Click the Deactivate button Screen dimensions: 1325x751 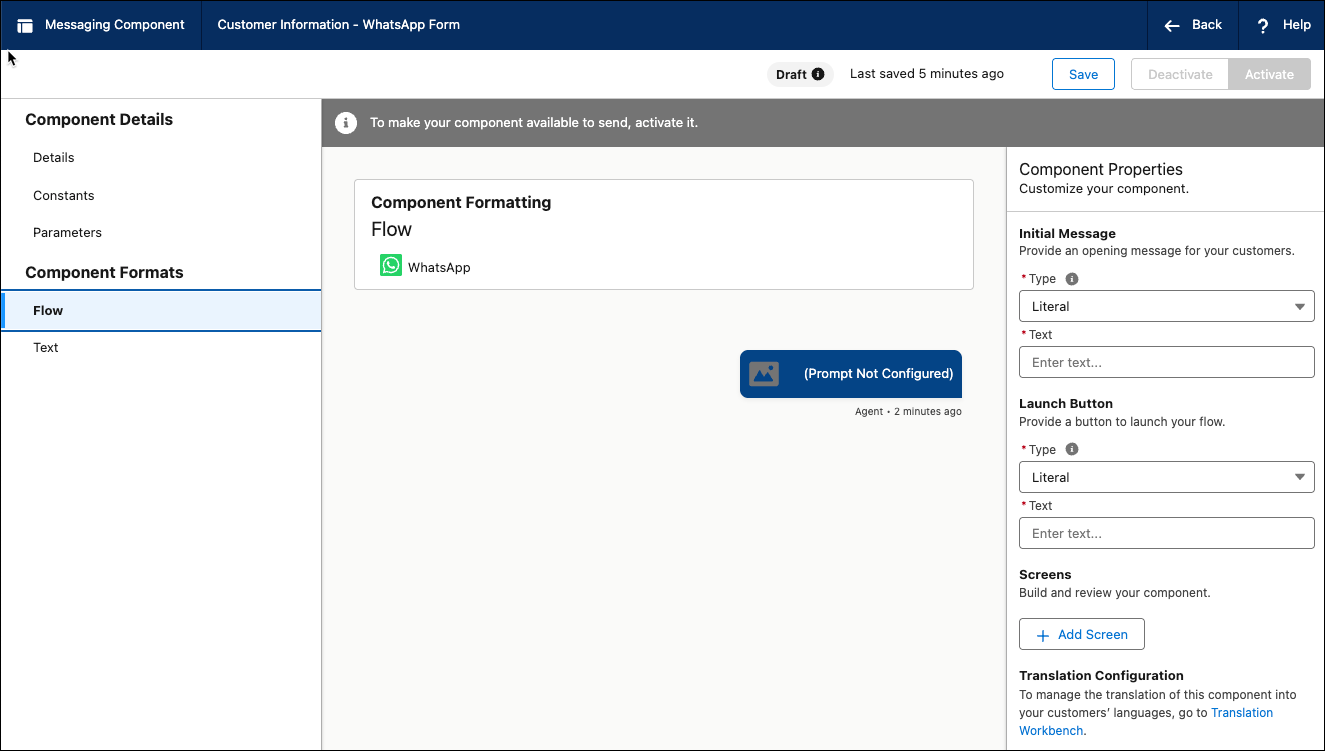click(1180, 74)
